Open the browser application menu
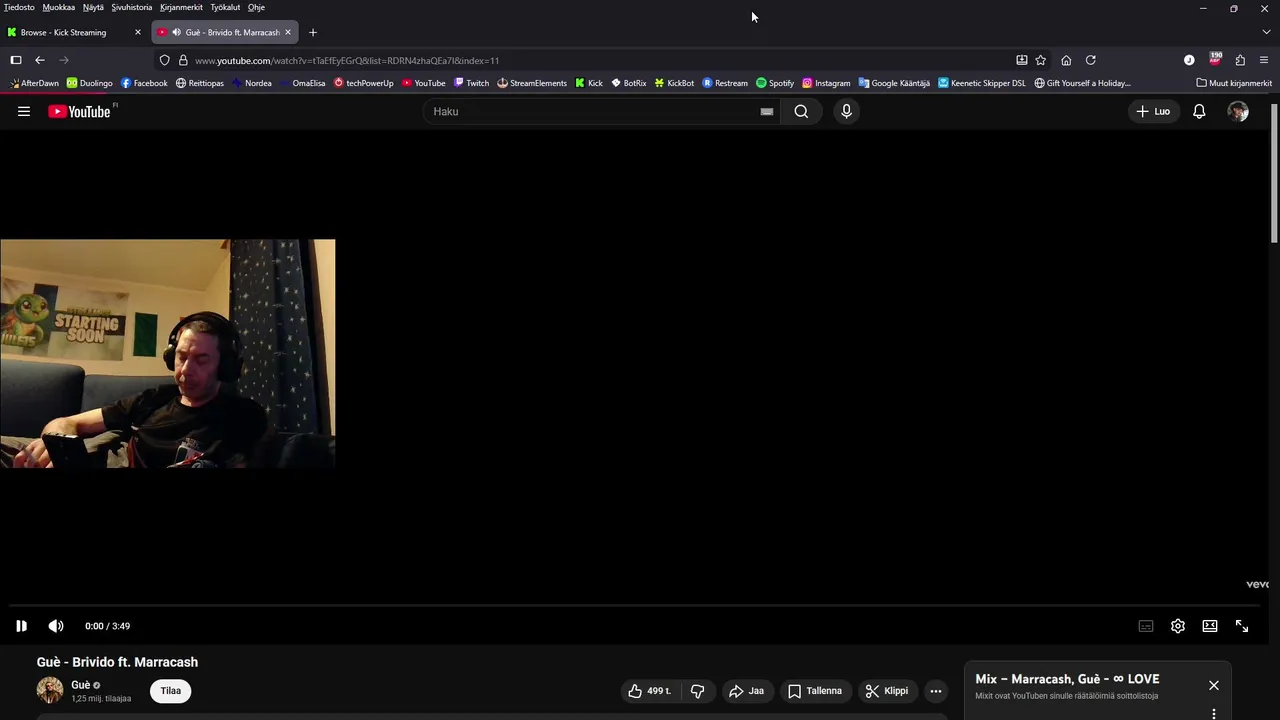This screenshot has height=720, width=1280. 1264,60
